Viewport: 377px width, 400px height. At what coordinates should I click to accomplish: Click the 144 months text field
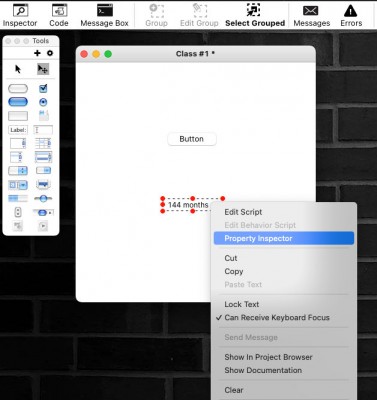click(188, 205)
